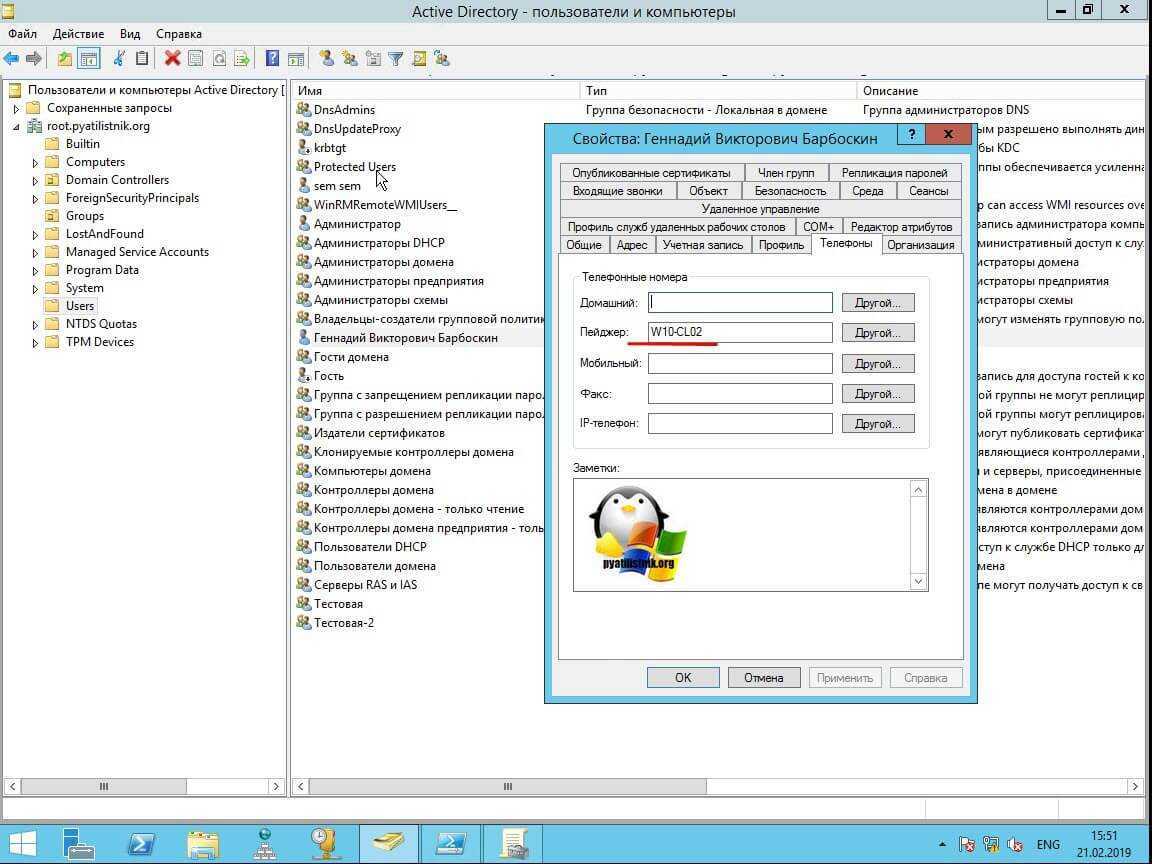The height and width of the screenshot is (864, 1152).
Task: Click the Export list toolbar icon
Action: point(241,58)
